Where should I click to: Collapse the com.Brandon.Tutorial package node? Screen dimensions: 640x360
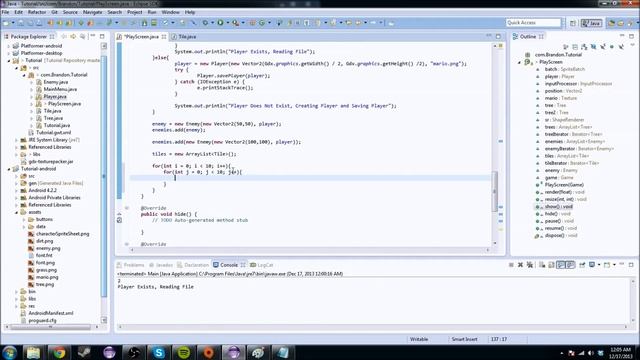coord(24,75)
